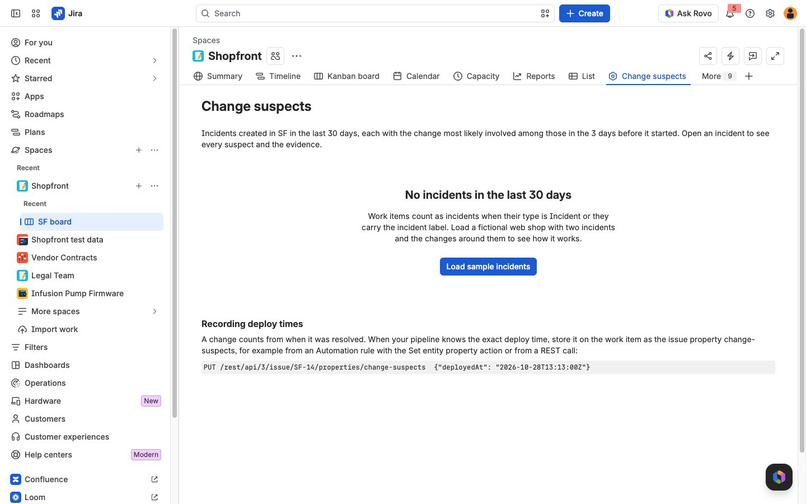Click the sidebar vertical scrollbar
The image size is (806, 504).
point(175,223)
